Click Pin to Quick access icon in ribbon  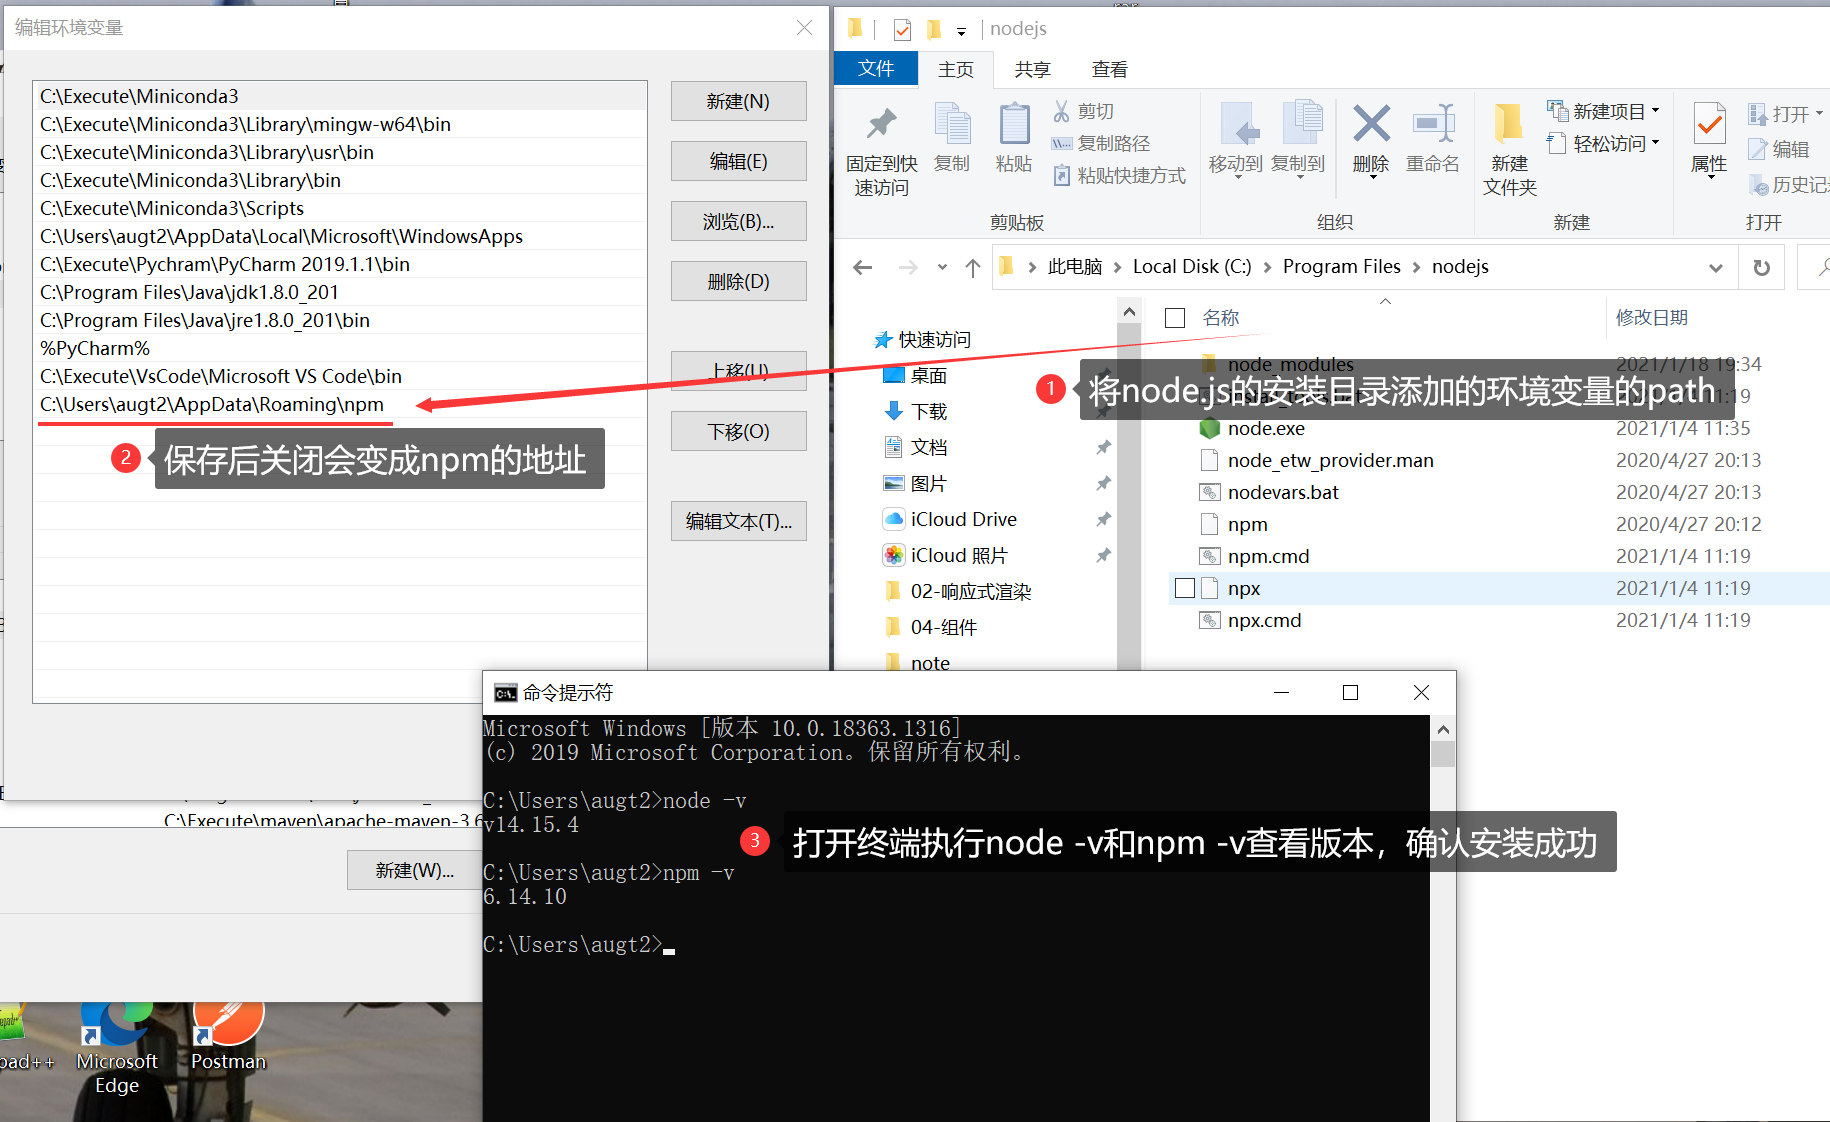click(x=881, y=126)
